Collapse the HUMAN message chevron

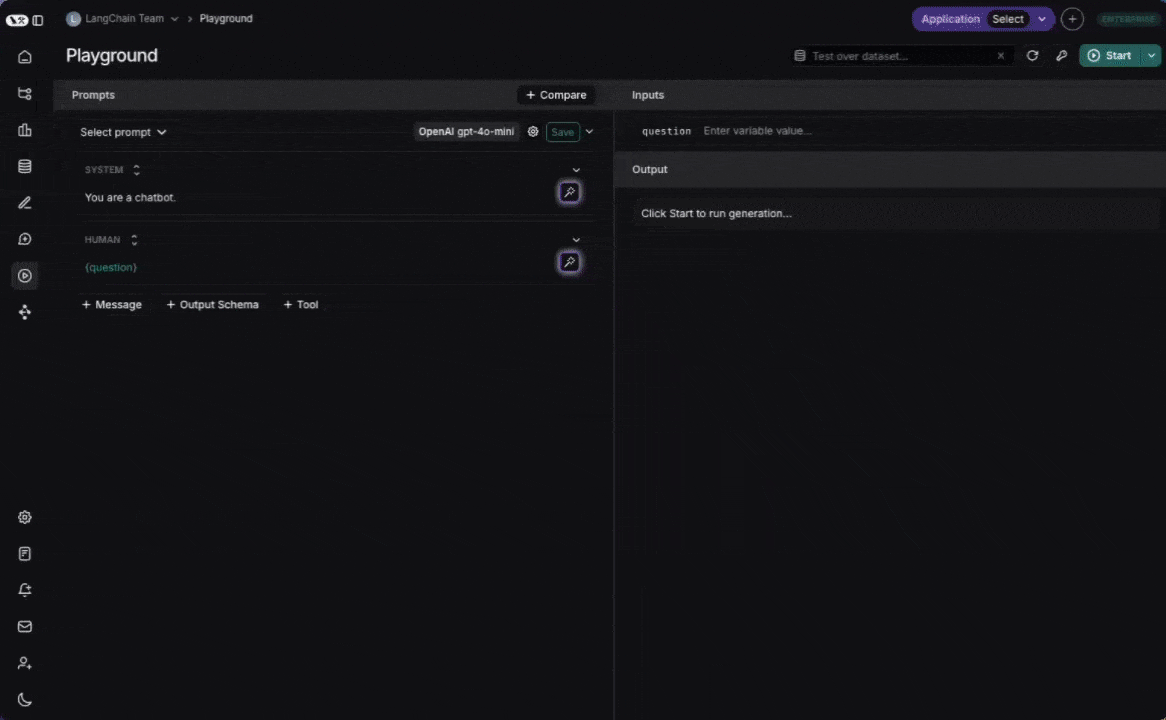pos(576,240)
